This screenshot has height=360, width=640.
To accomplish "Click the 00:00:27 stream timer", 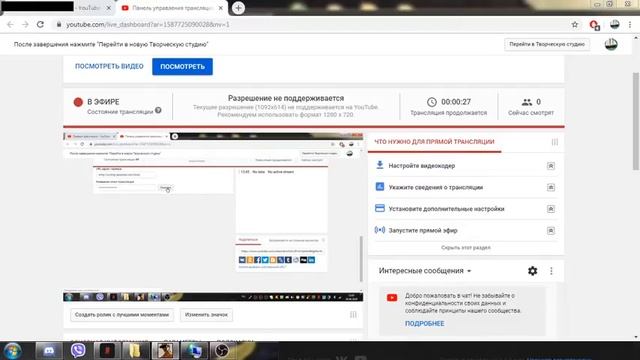I will point(456,102).
